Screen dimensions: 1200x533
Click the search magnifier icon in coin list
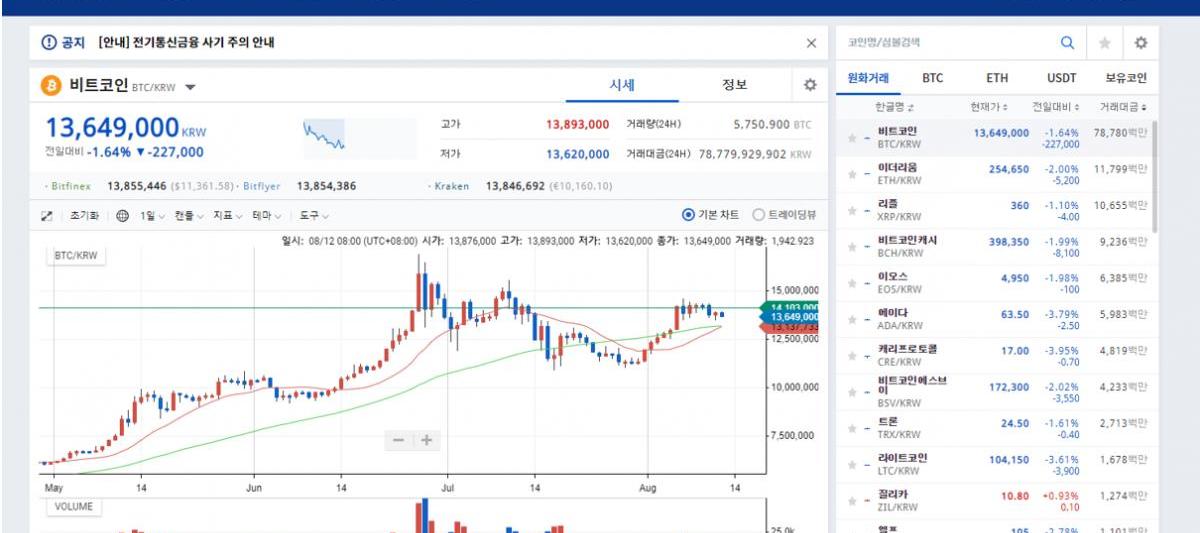pyautogui.click(x=1067, y=43)
